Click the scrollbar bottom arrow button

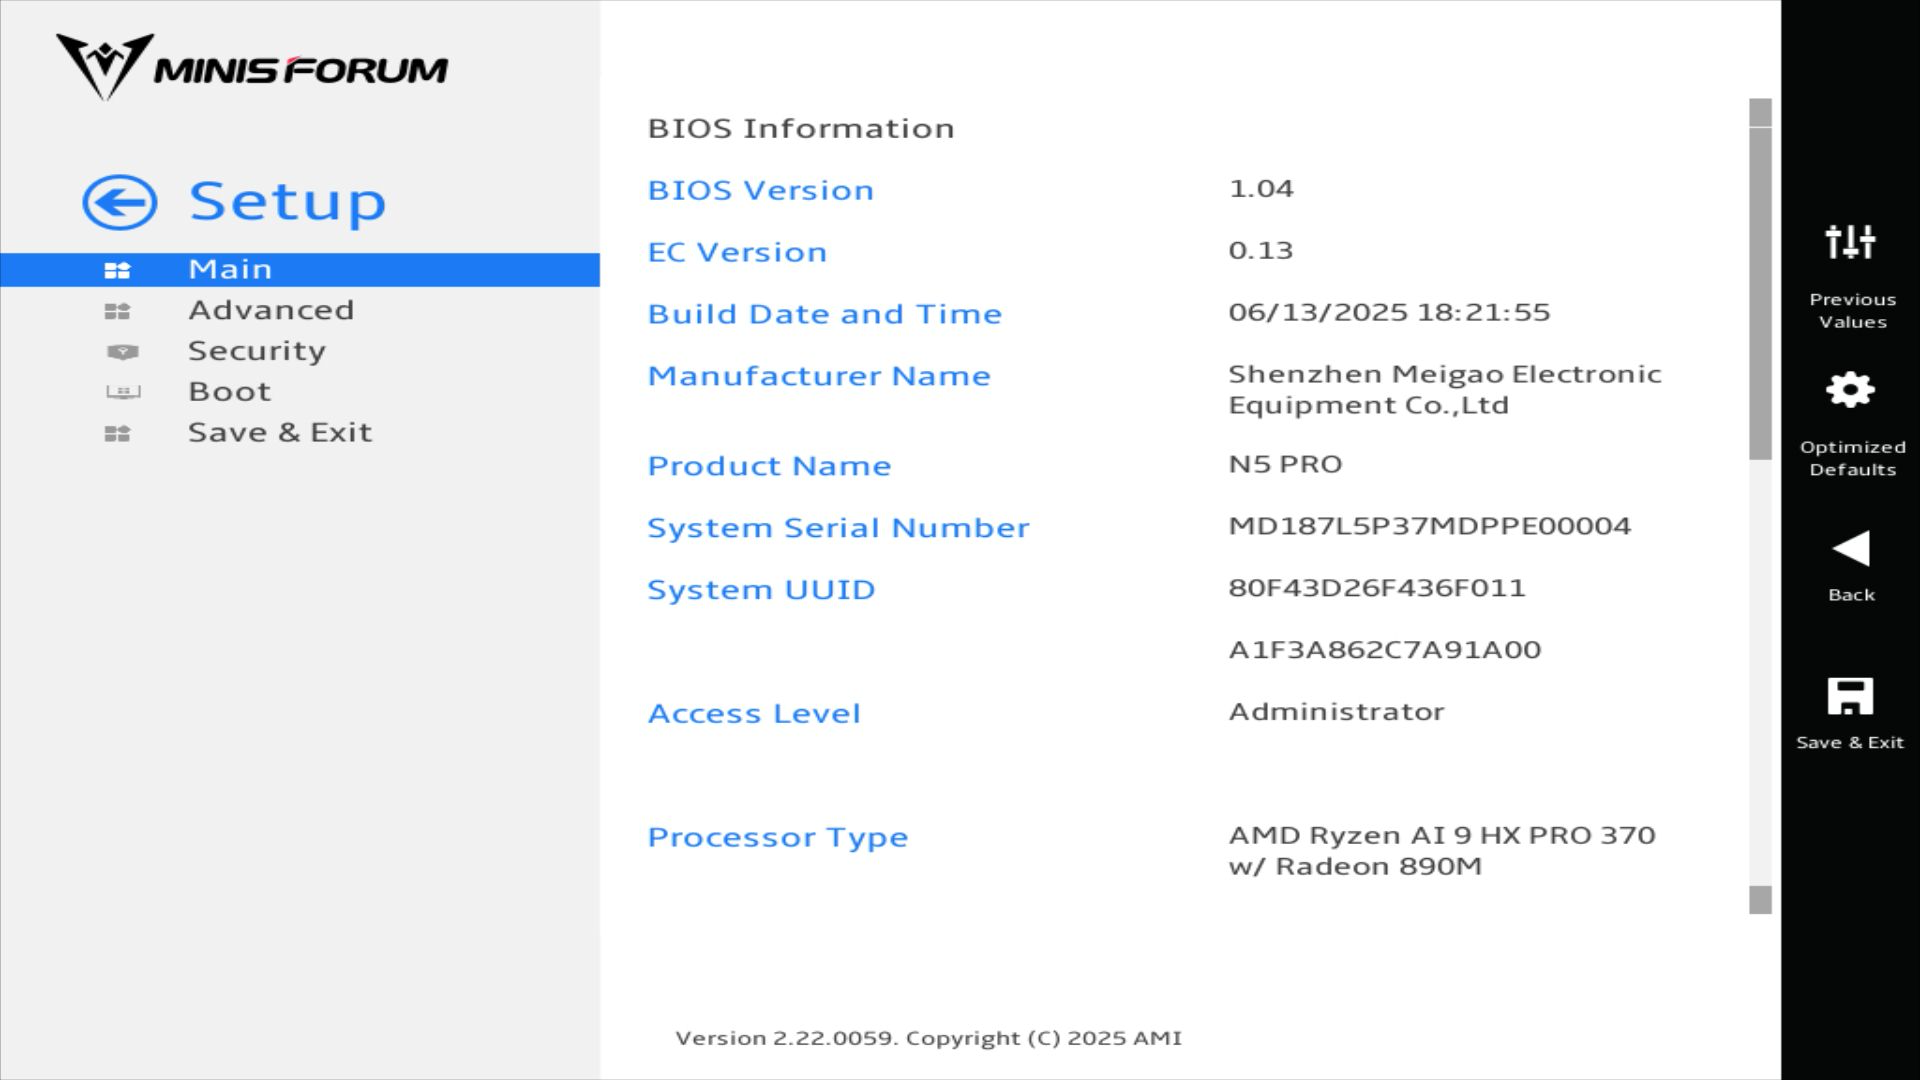tap(1760, 900)
